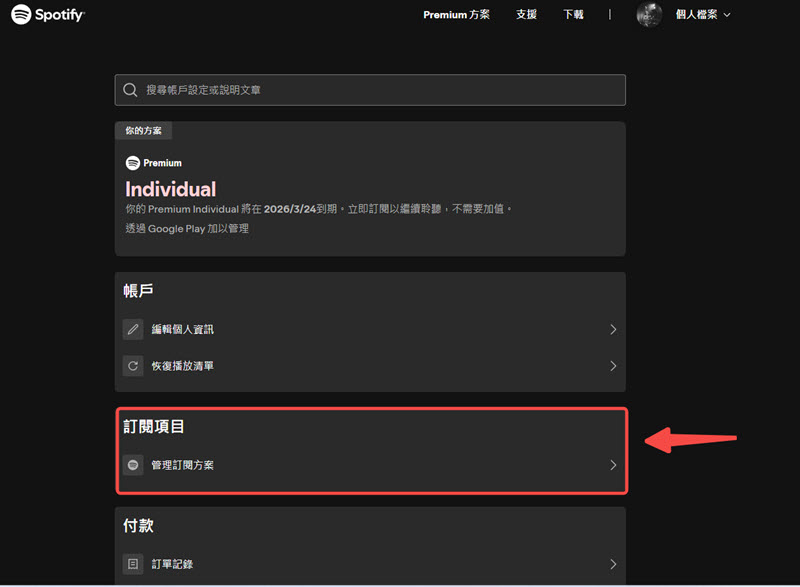Select the 支援 menu item

526,15
